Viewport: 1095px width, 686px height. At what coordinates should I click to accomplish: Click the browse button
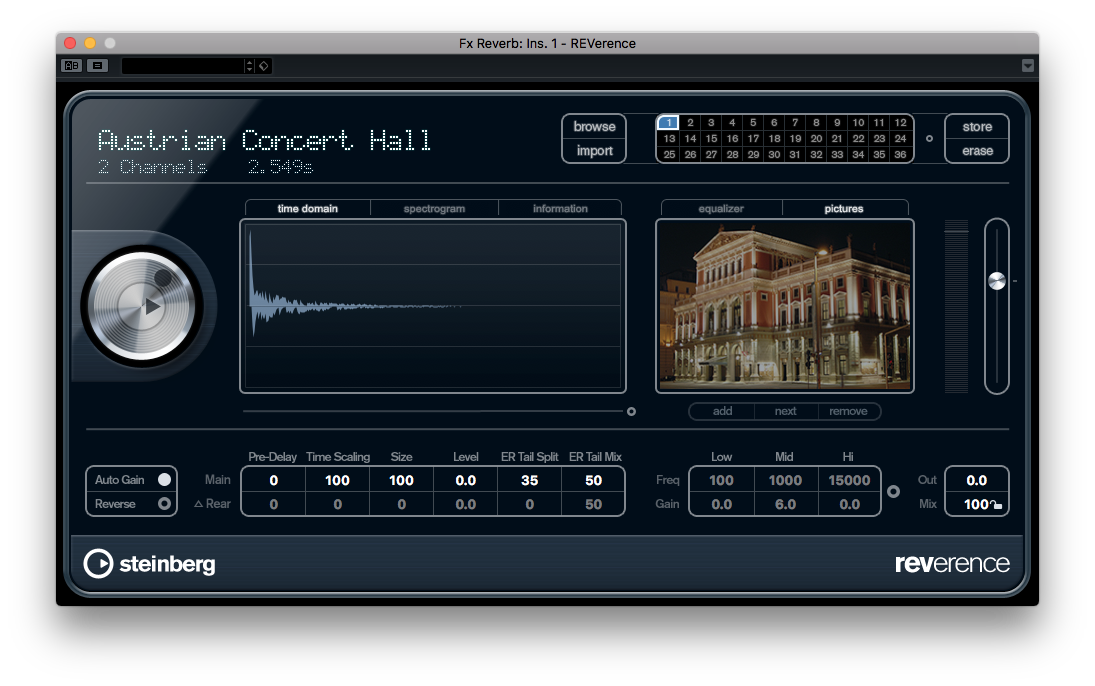594,126
